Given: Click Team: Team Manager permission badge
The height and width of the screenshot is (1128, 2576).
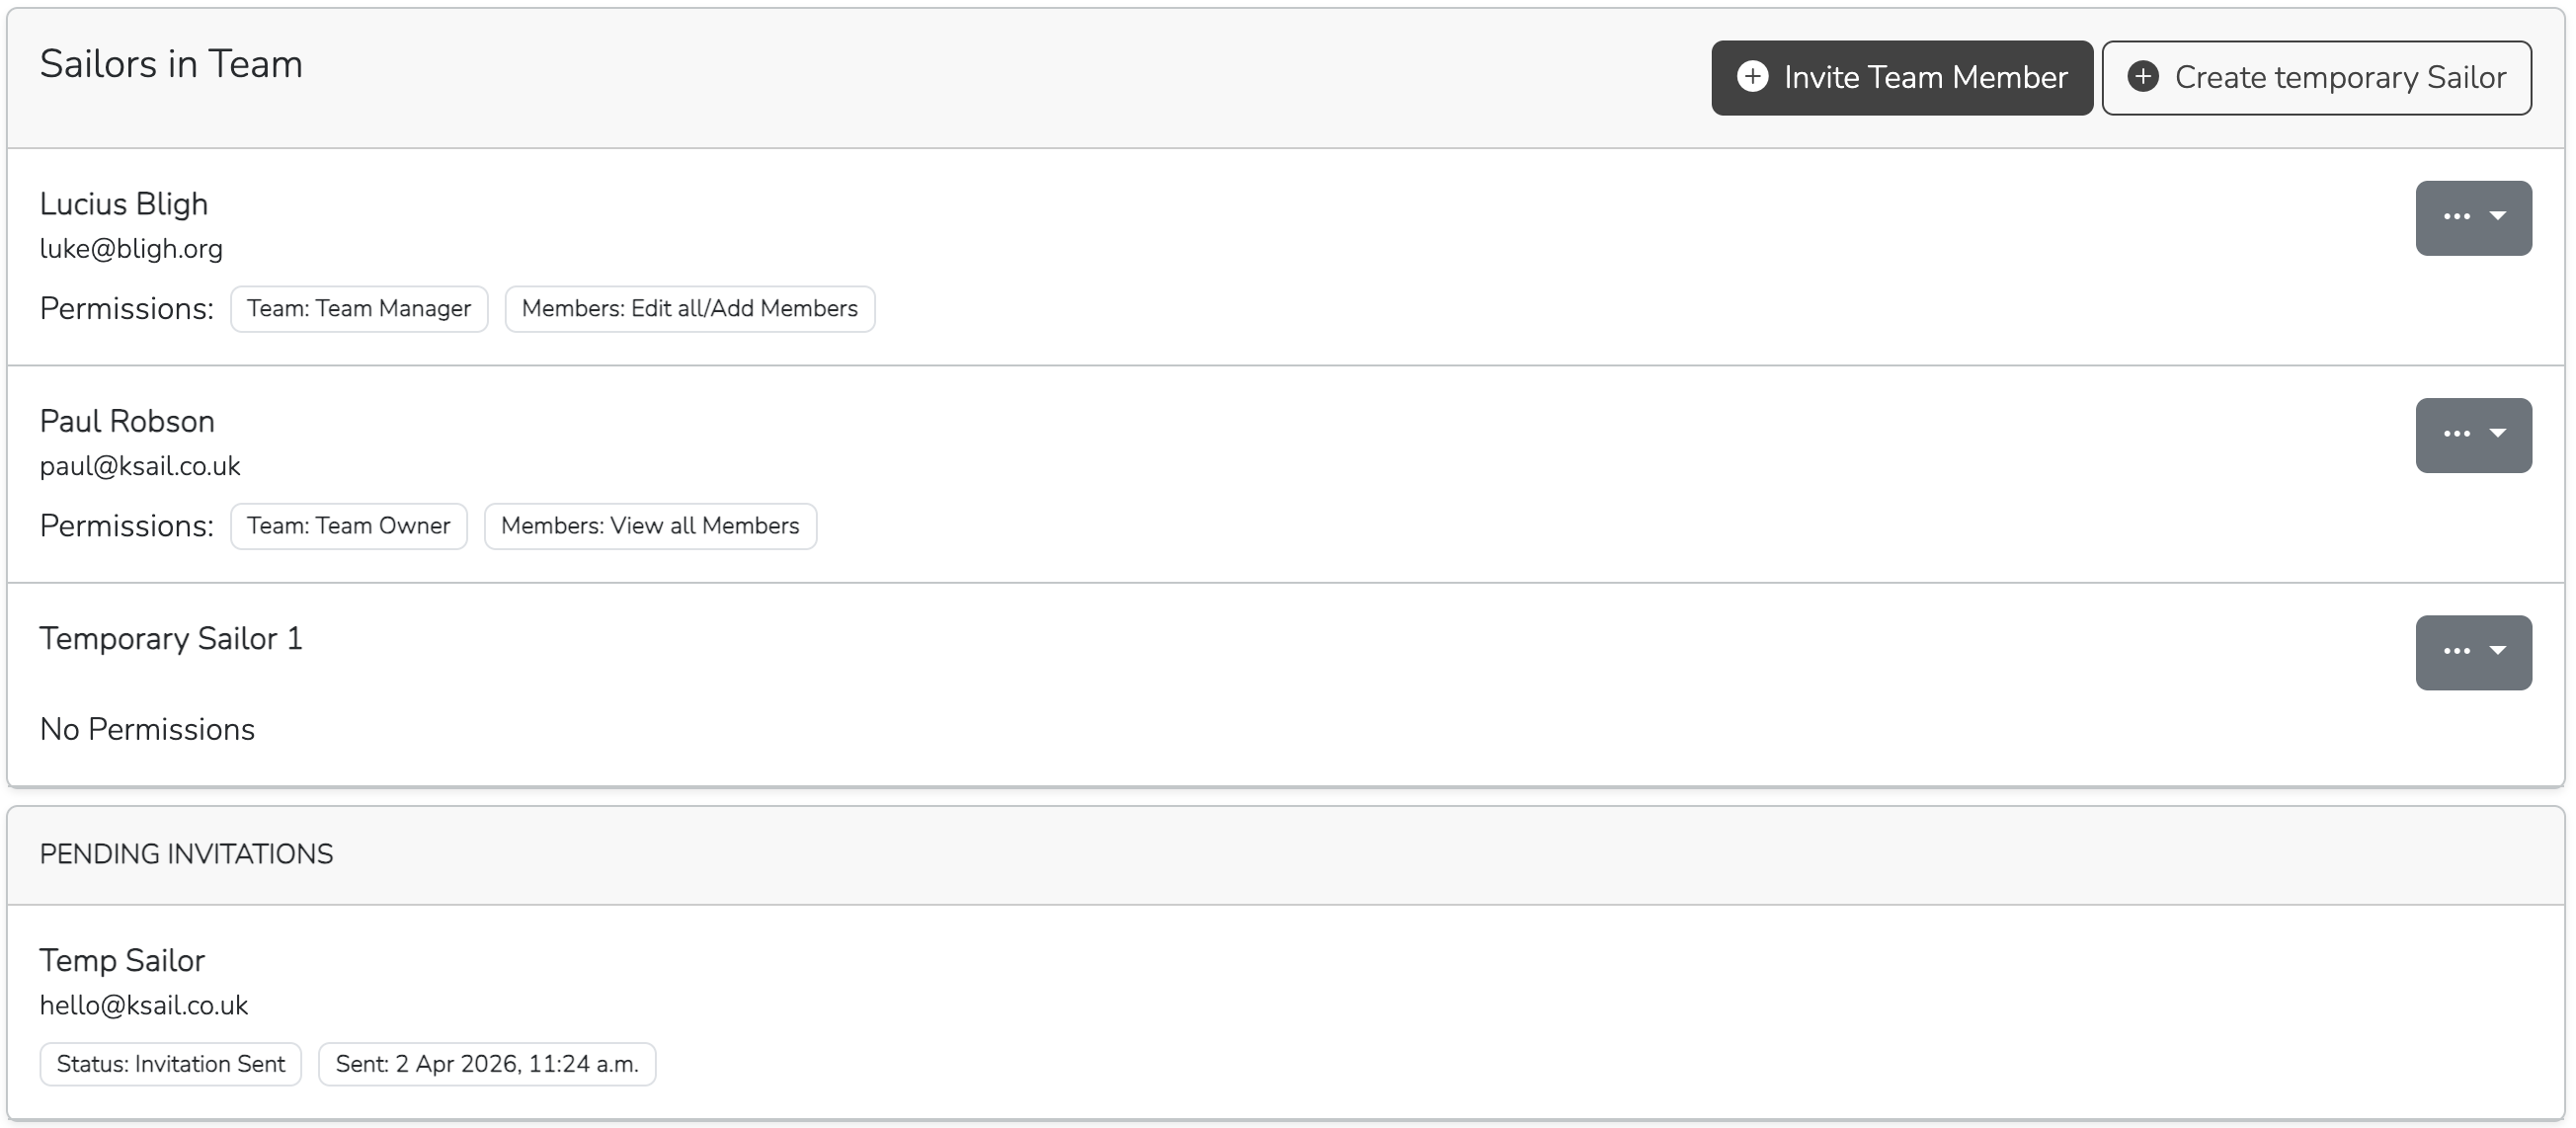Looking at the screenshot, I should point(359,309).
